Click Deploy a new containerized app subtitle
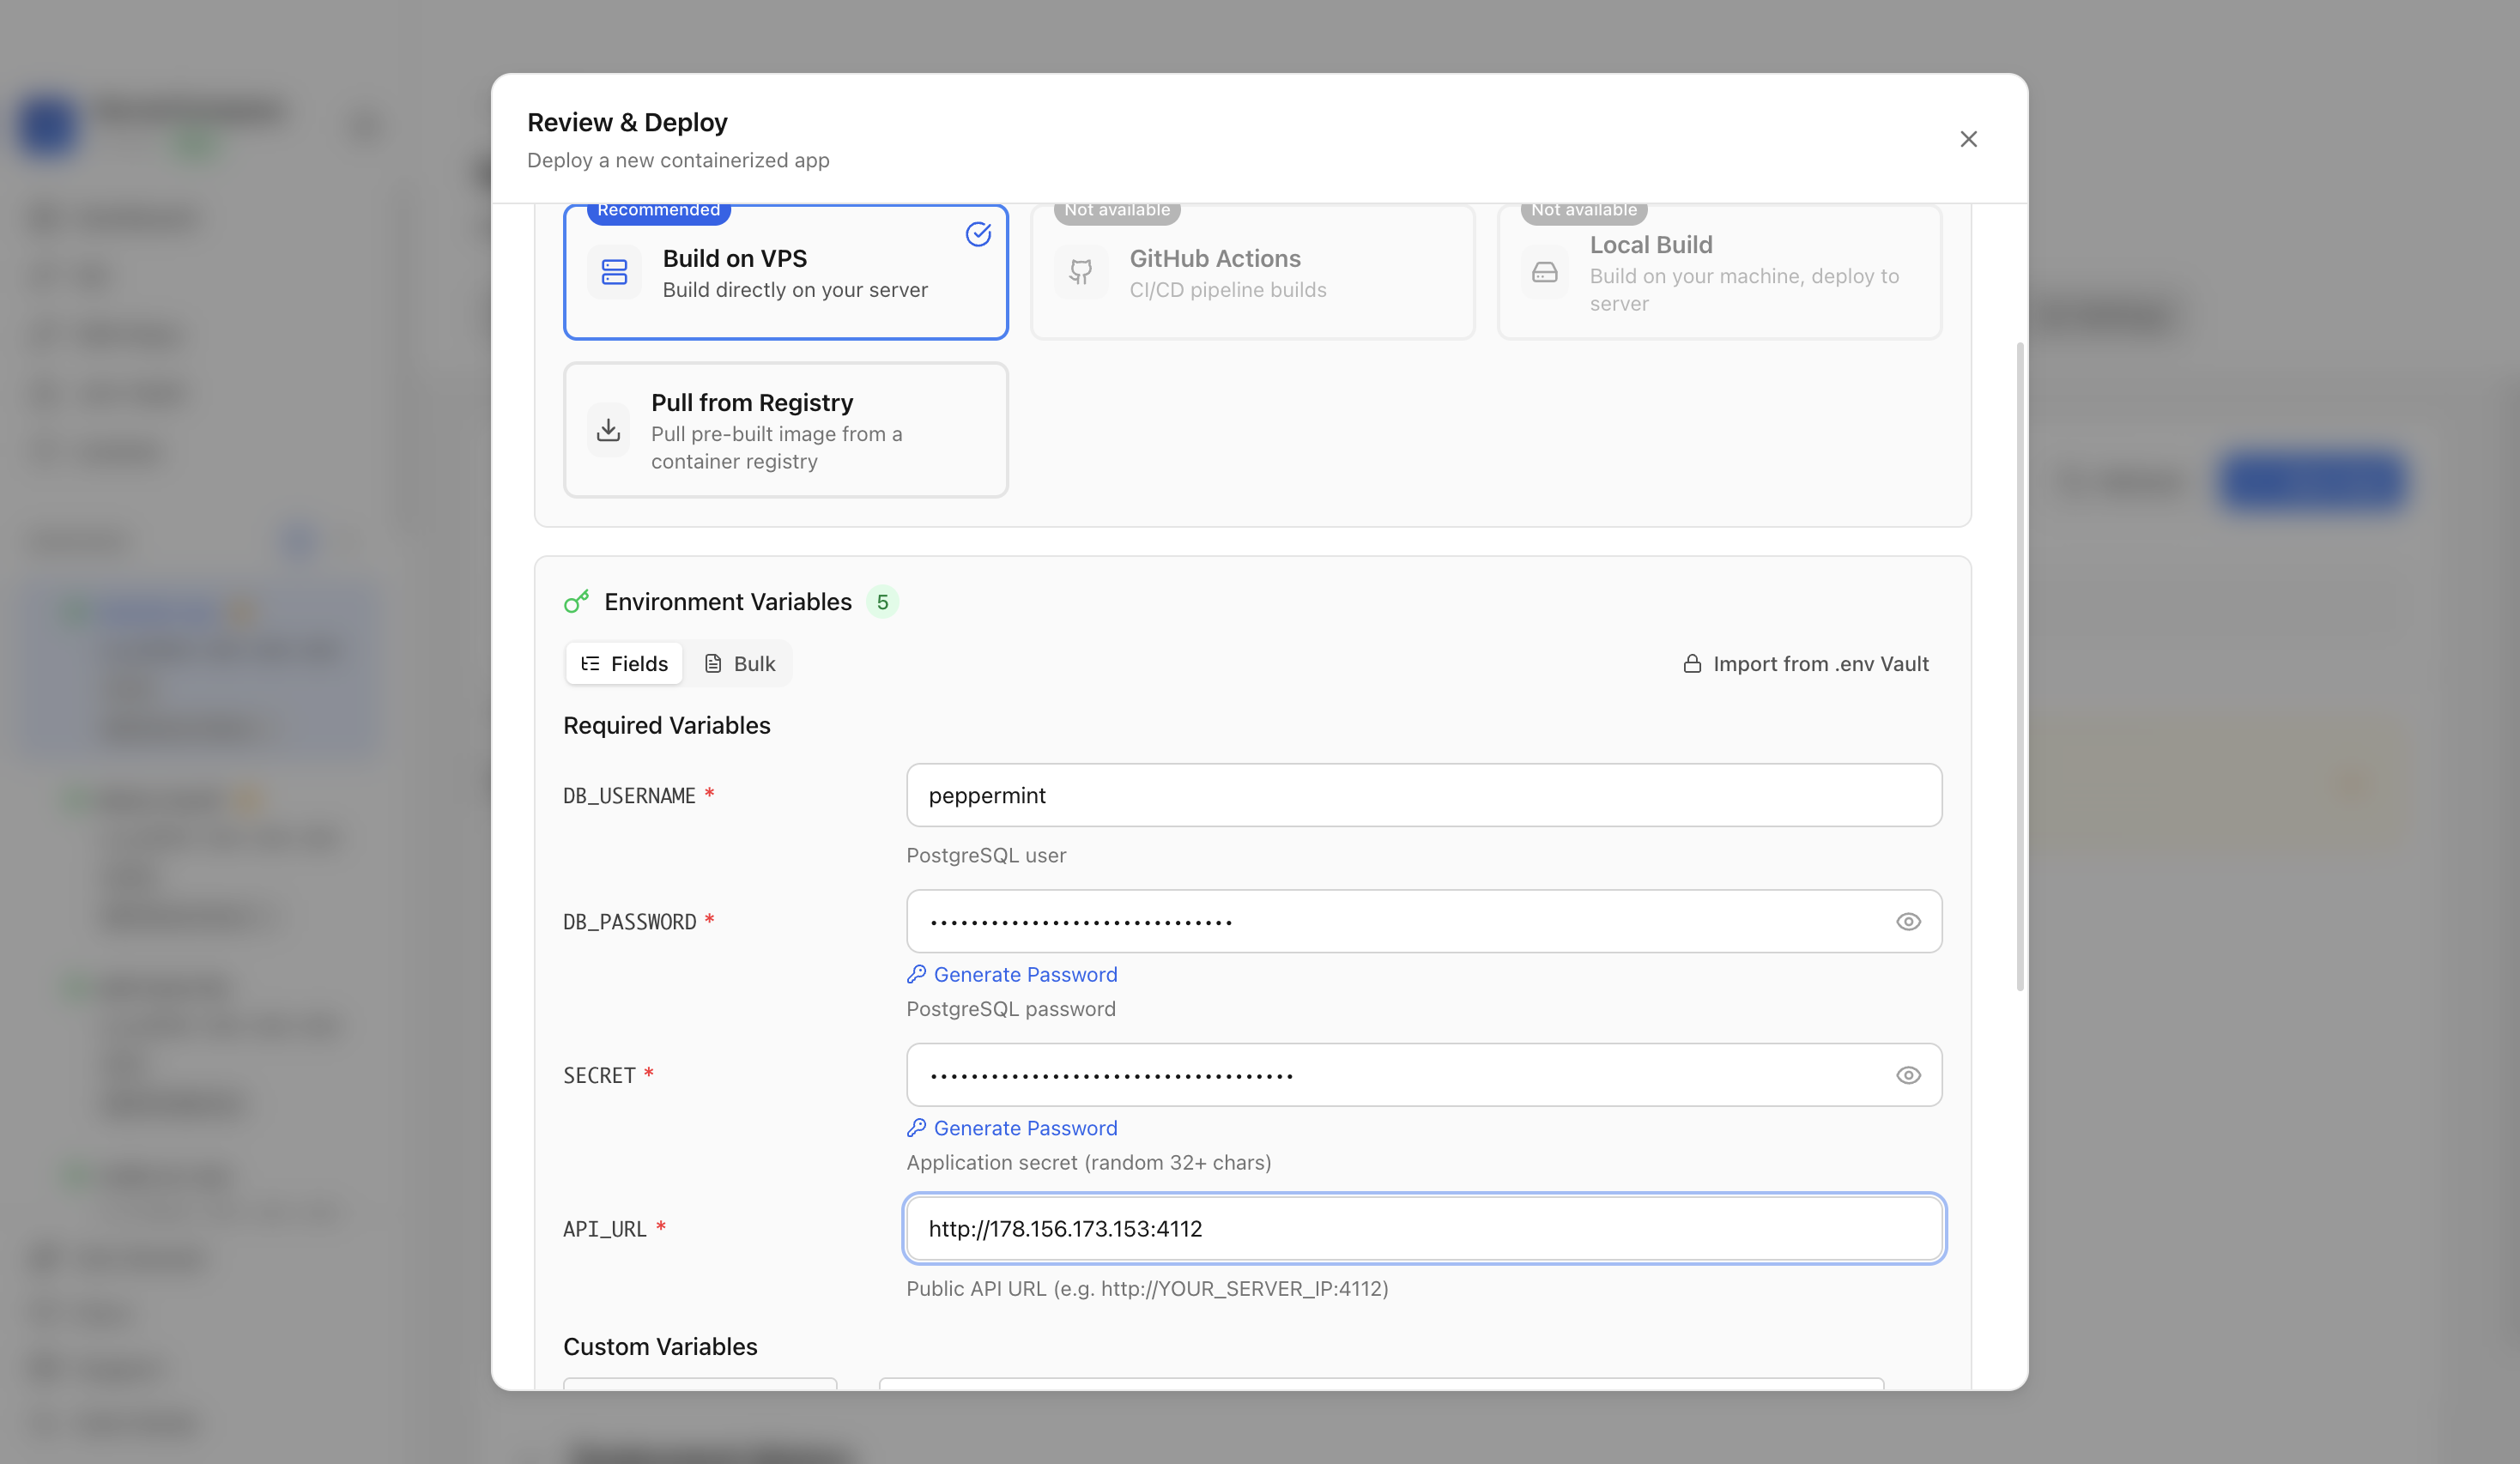Screen dimensions: 2520x1464 click(678, 161)
